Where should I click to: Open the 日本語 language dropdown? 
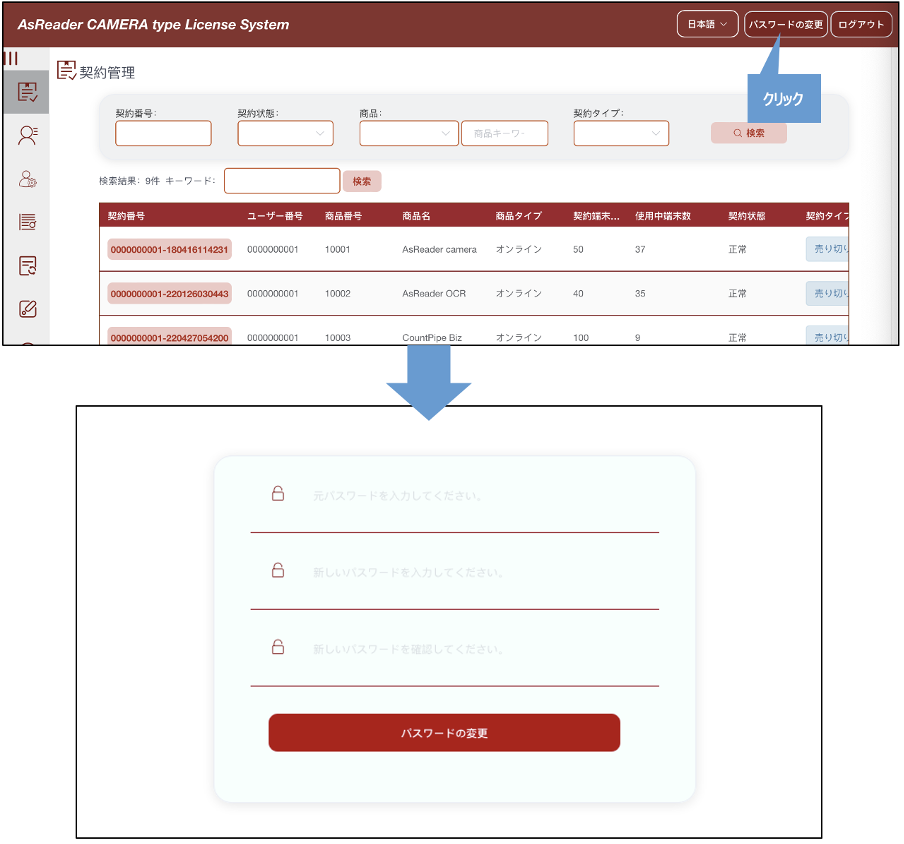coord(707,24)
